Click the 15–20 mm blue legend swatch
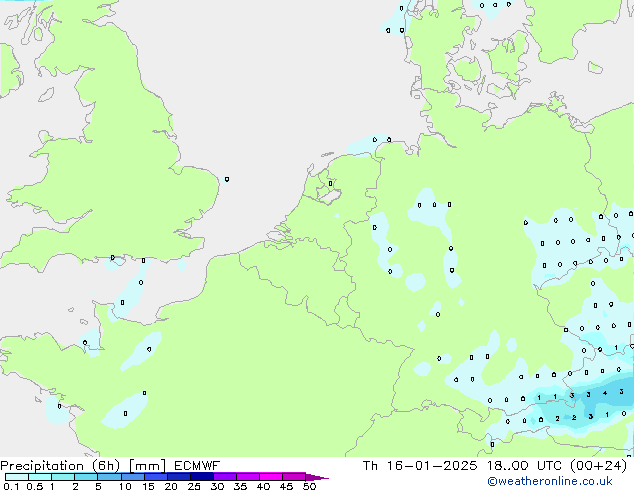 156,477
